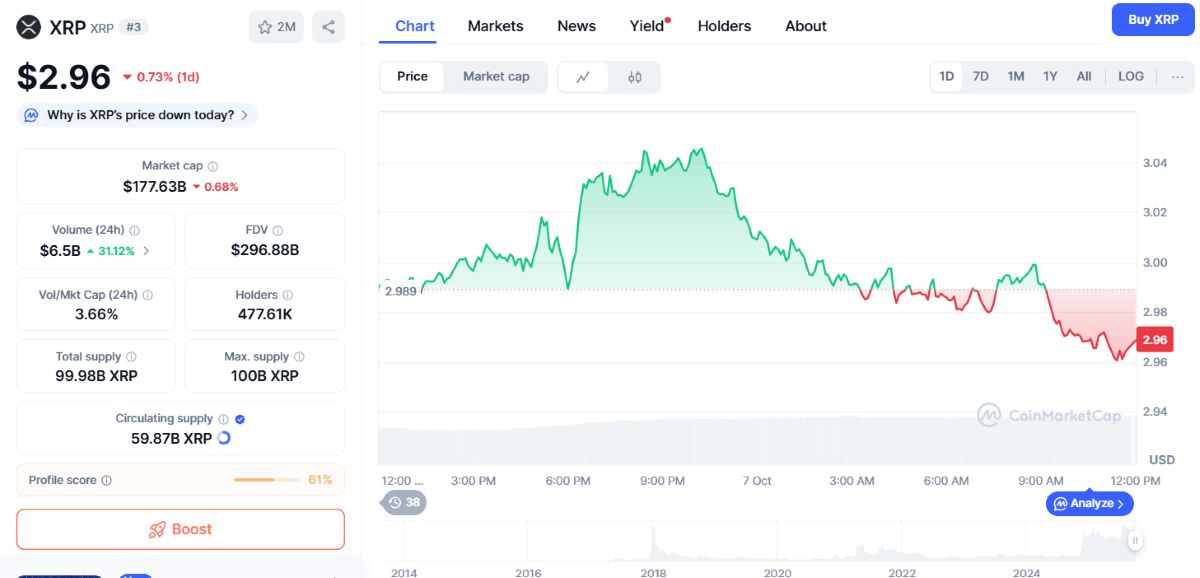The image size is (1200, 578).
Task: Select the 1M time range
Action: pyautogui.click(x=1016, y=76)
